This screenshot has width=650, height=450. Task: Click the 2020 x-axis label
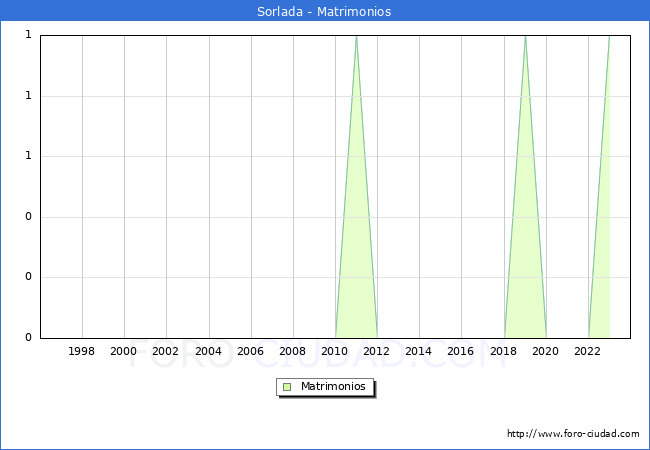(546, 351)
